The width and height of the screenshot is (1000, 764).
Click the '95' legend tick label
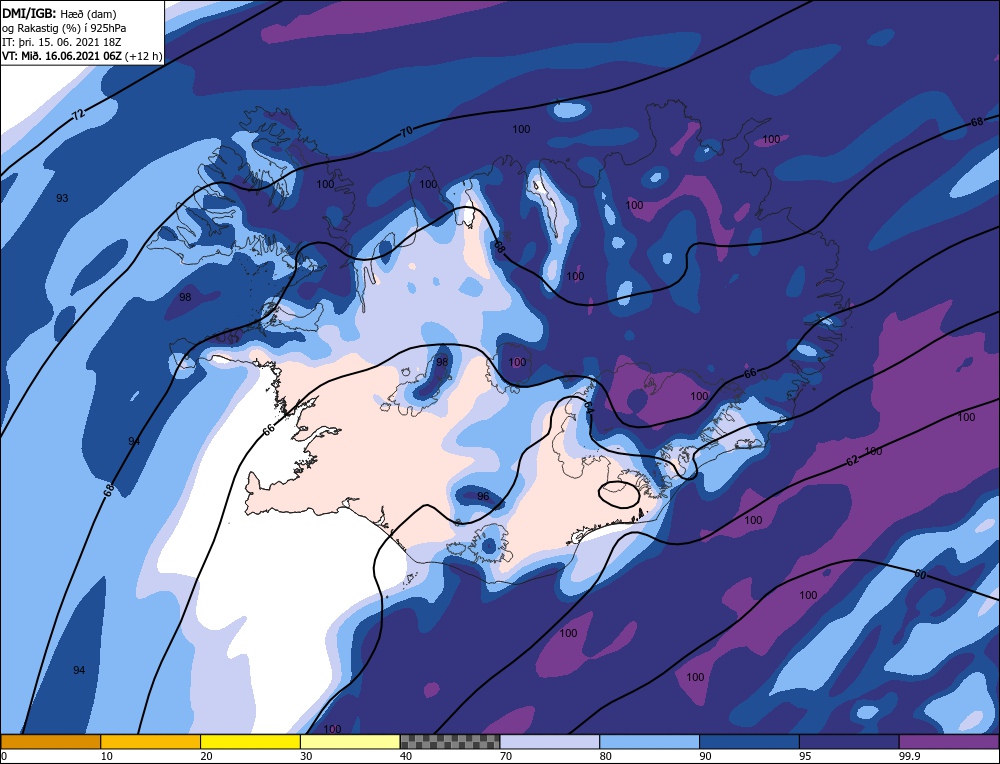(805, 756)
